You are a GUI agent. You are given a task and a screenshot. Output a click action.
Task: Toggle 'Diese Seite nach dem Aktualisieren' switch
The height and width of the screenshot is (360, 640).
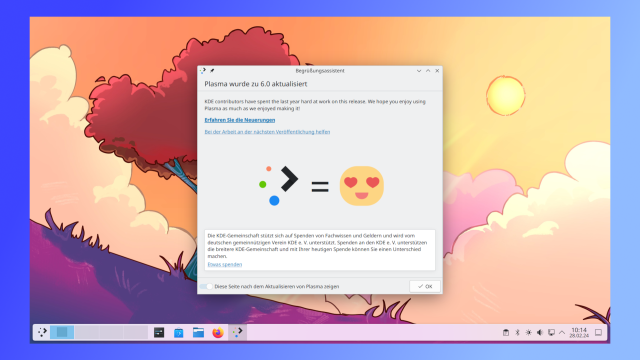pos(207,287)
